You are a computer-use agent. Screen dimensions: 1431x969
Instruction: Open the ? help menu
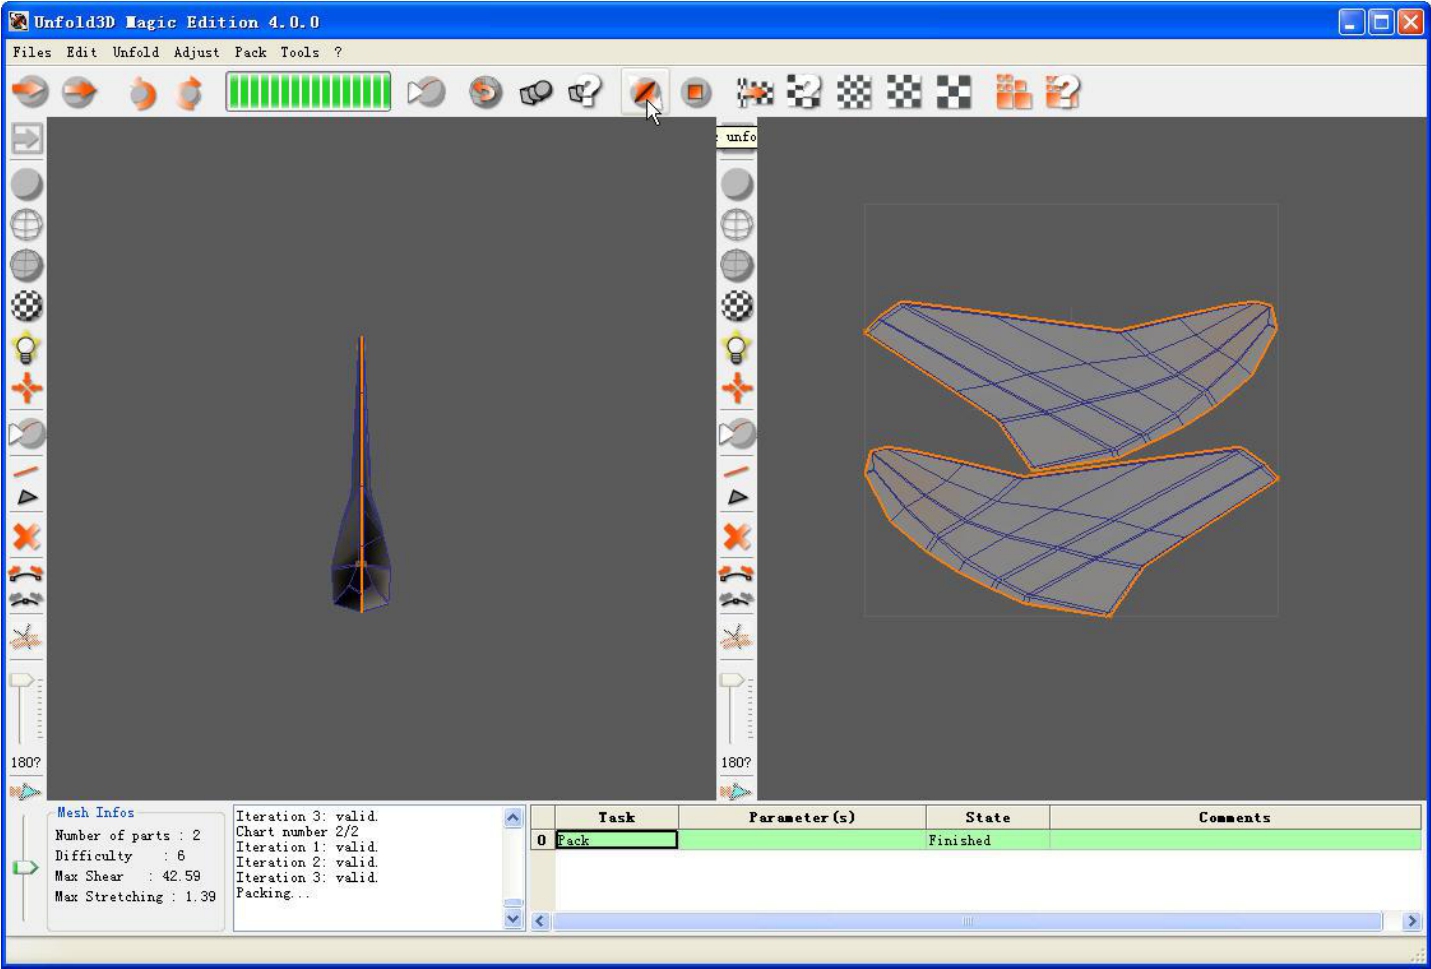(338, 52)
